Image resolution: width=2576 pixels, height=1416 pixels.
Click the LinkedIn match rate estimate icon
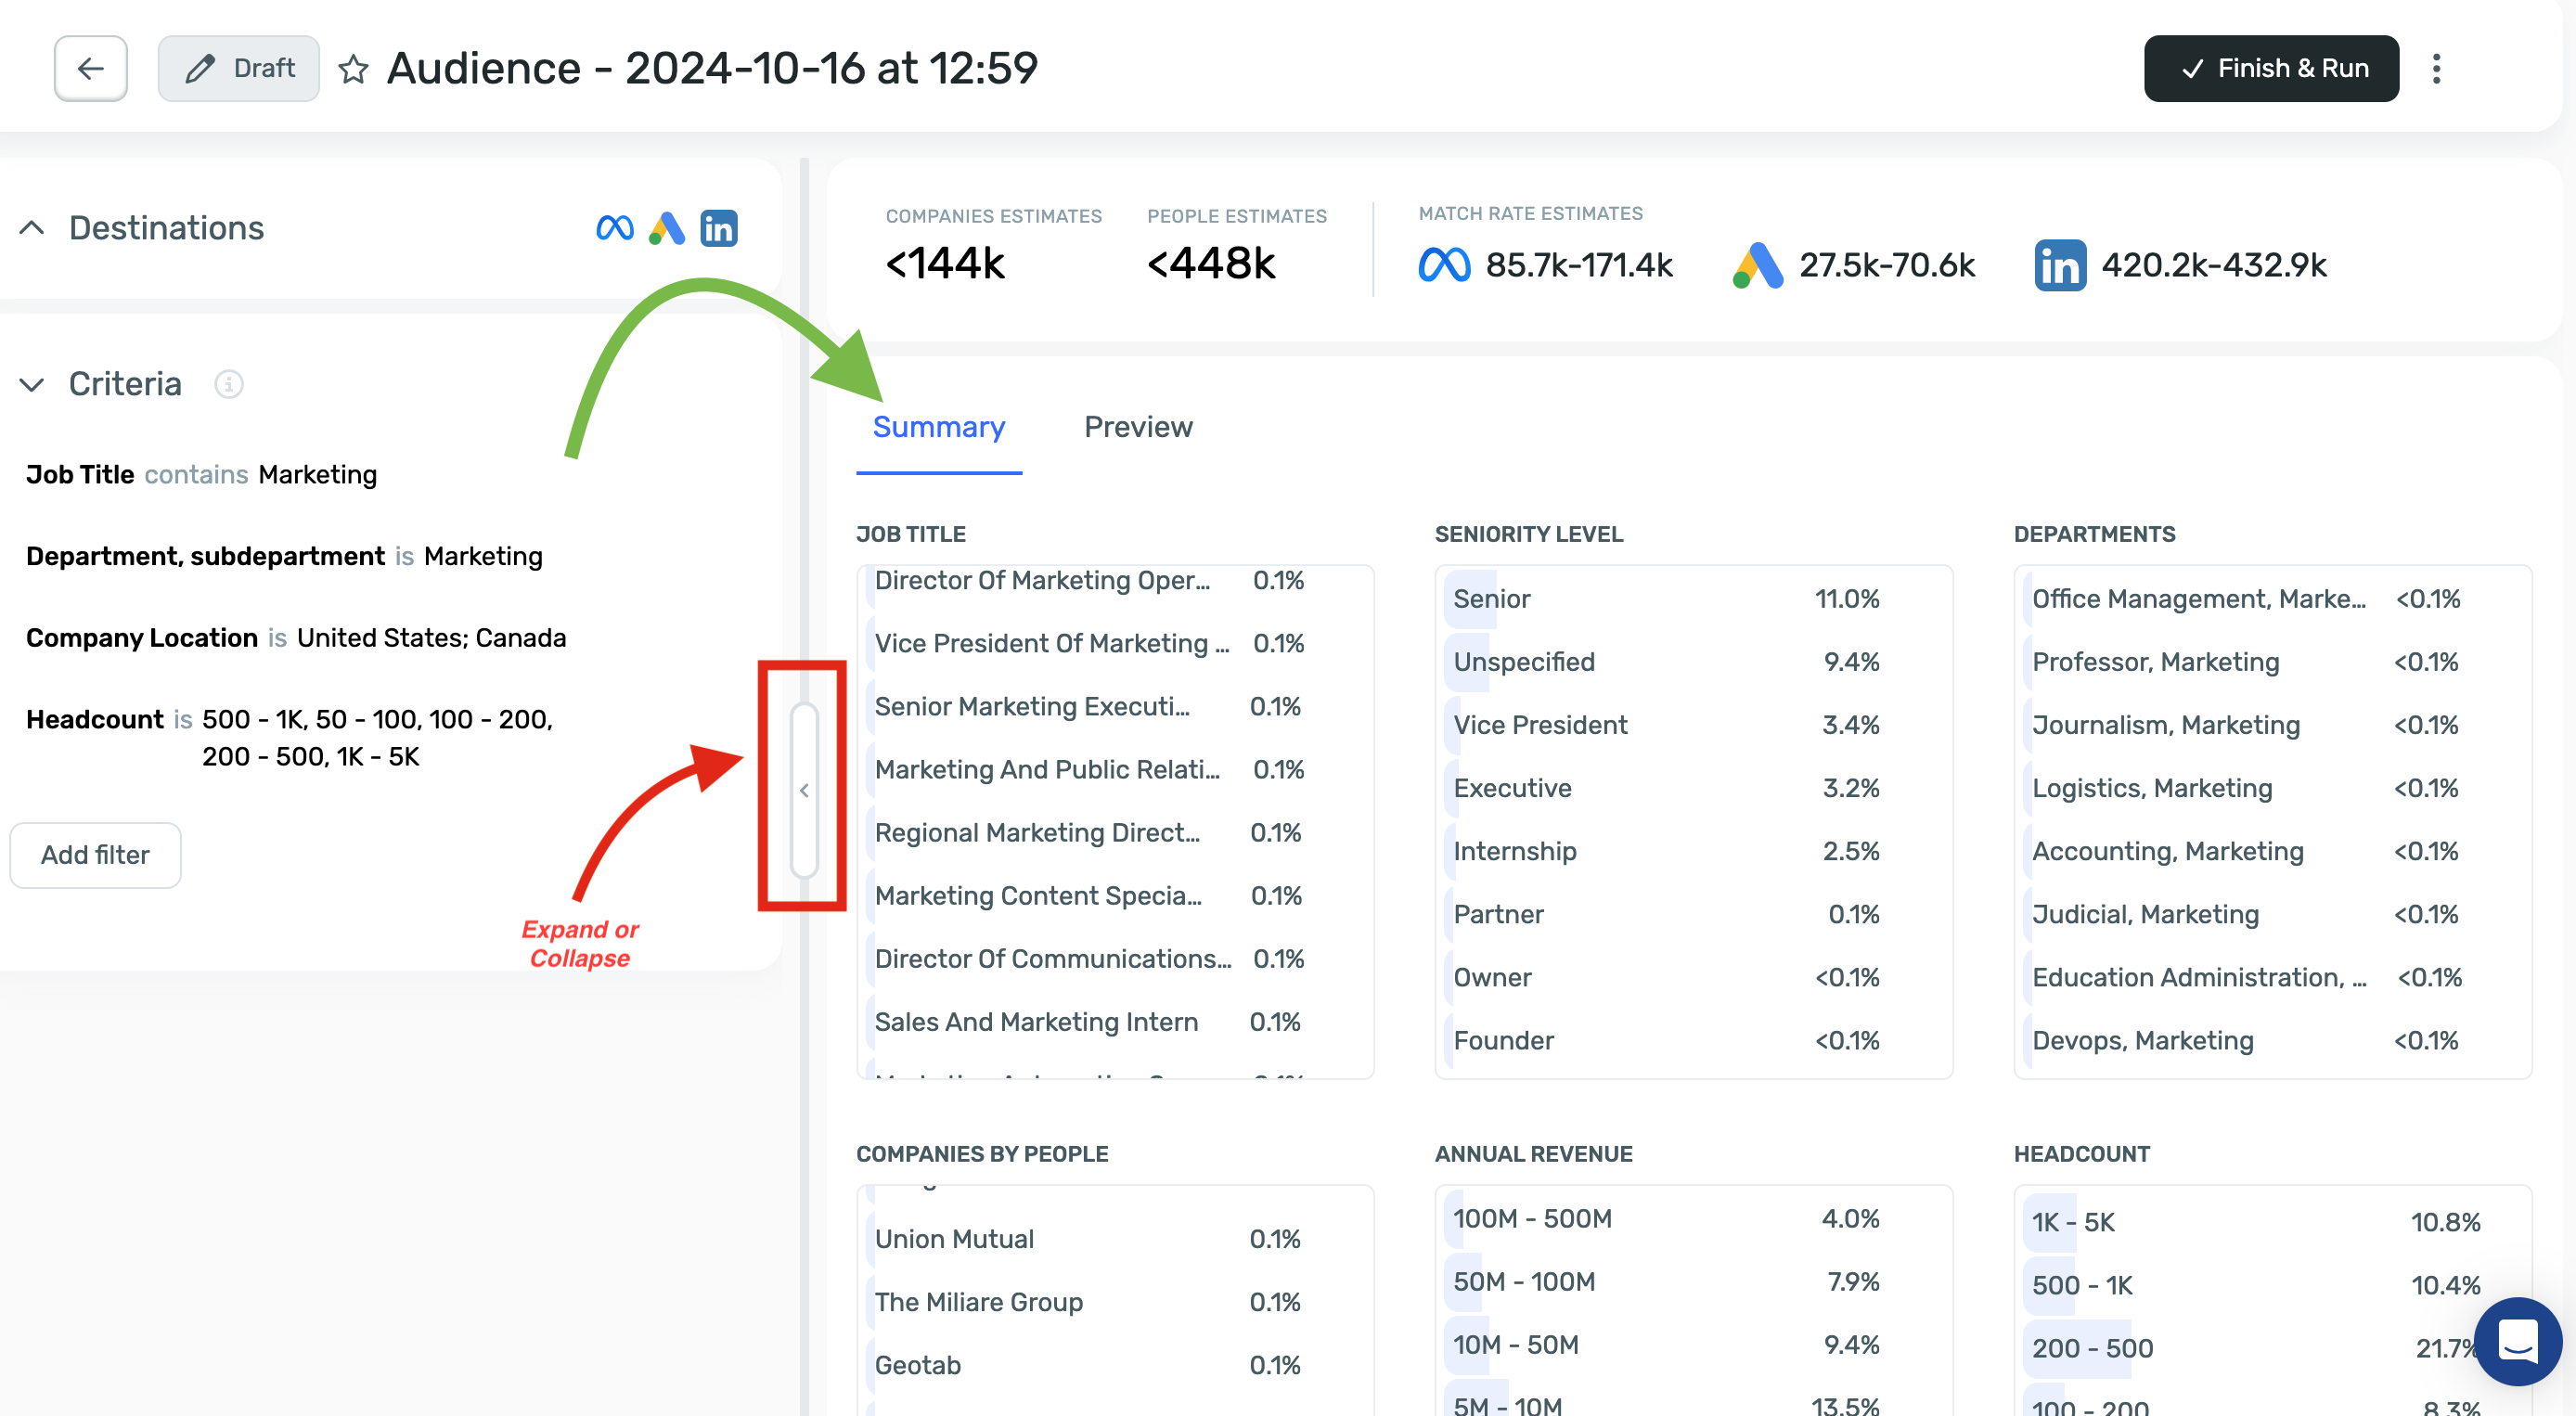pyautogui.click(x=2059, y=265)
